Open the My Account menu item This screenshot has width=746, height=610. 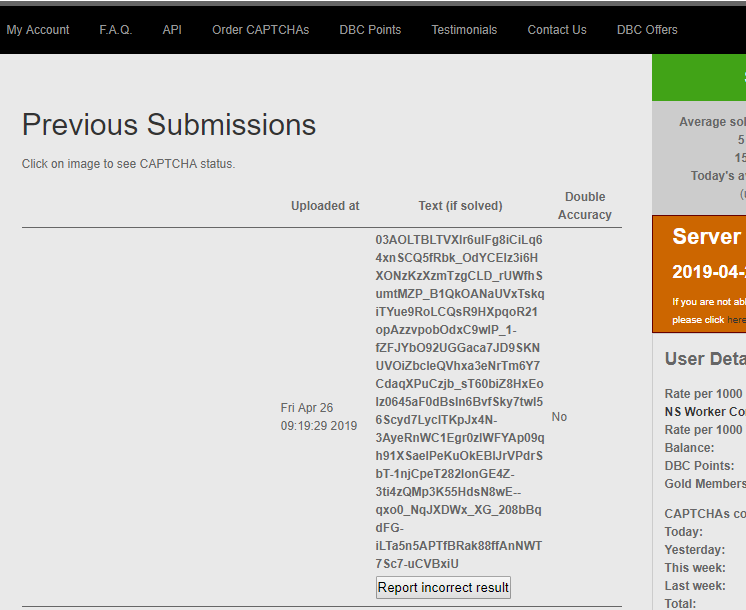38,30
